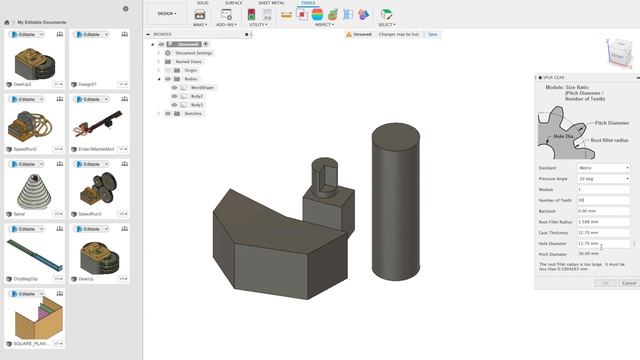Toggle visibility of root Unsaved component
The image size is (640, 360).
tap(161, 44)
